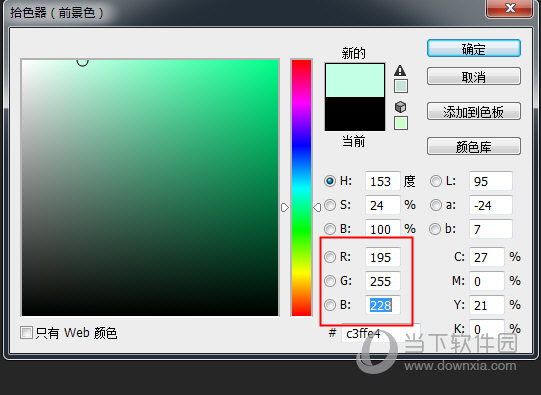541x395 pixels.
Task: Click the Y yellow field showing 21
Action: coord(487,305)
